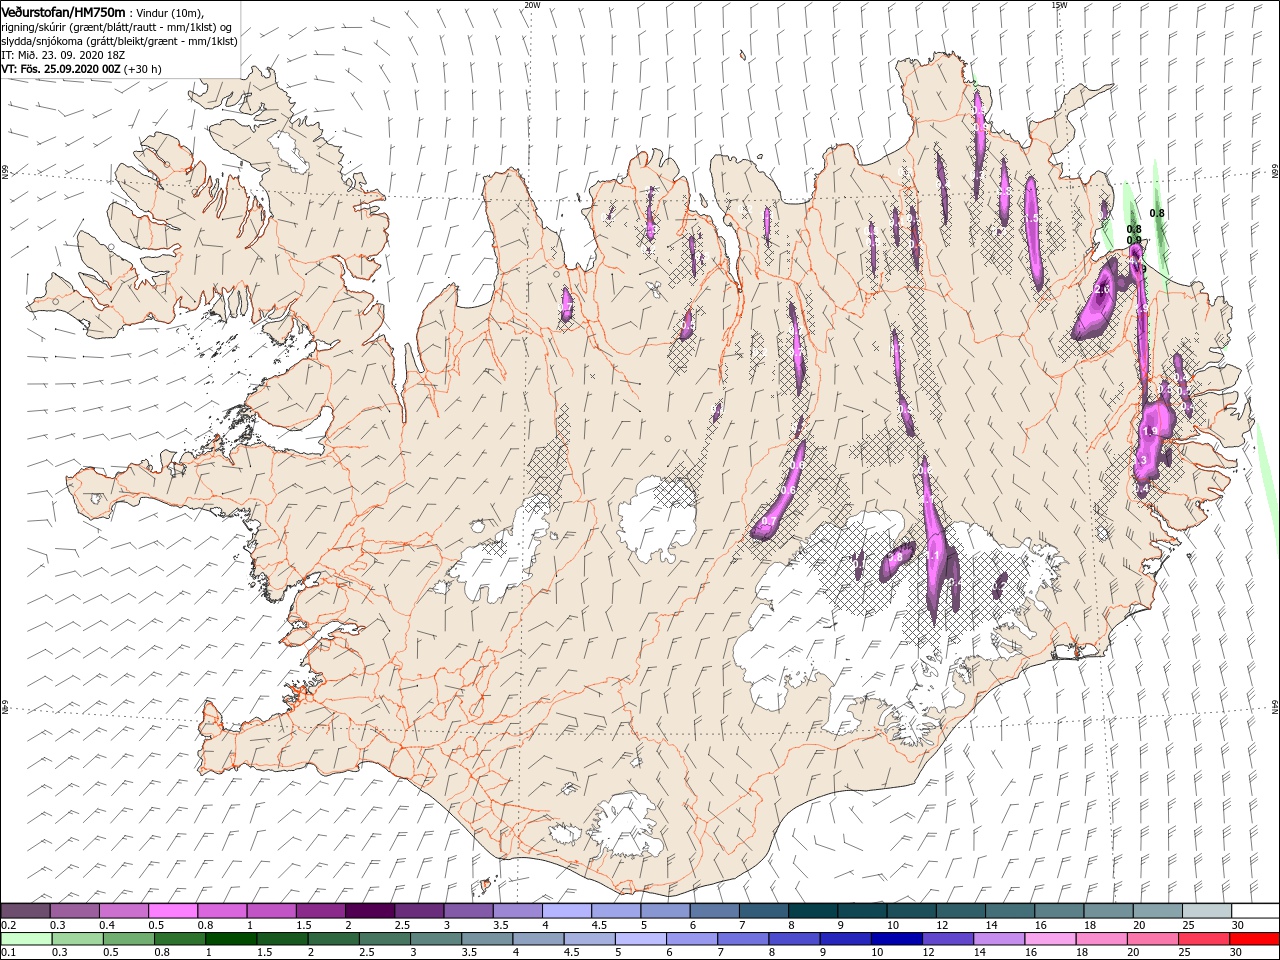Select the red 25 swatch in lower legend
The height and width of the screenshot is (960, 1280).
1201,939
